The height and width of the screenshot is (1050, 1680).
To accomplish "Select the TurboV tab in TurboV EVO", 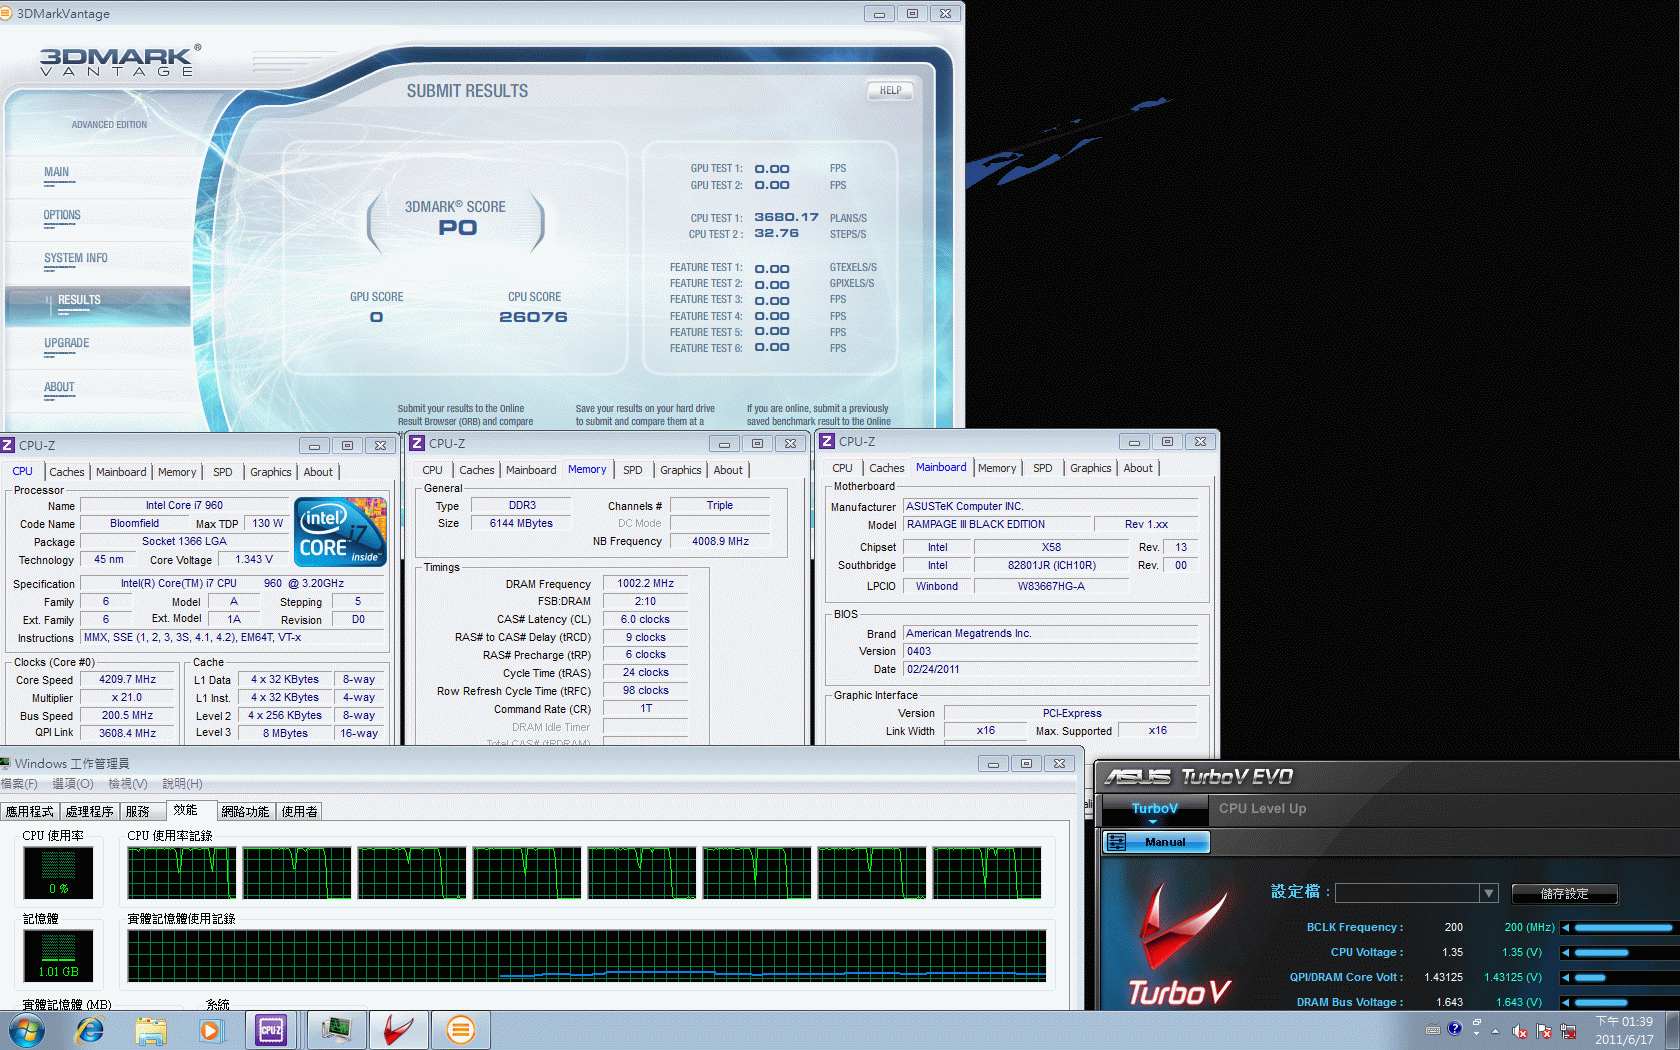I will click(x=1155, y=809).
